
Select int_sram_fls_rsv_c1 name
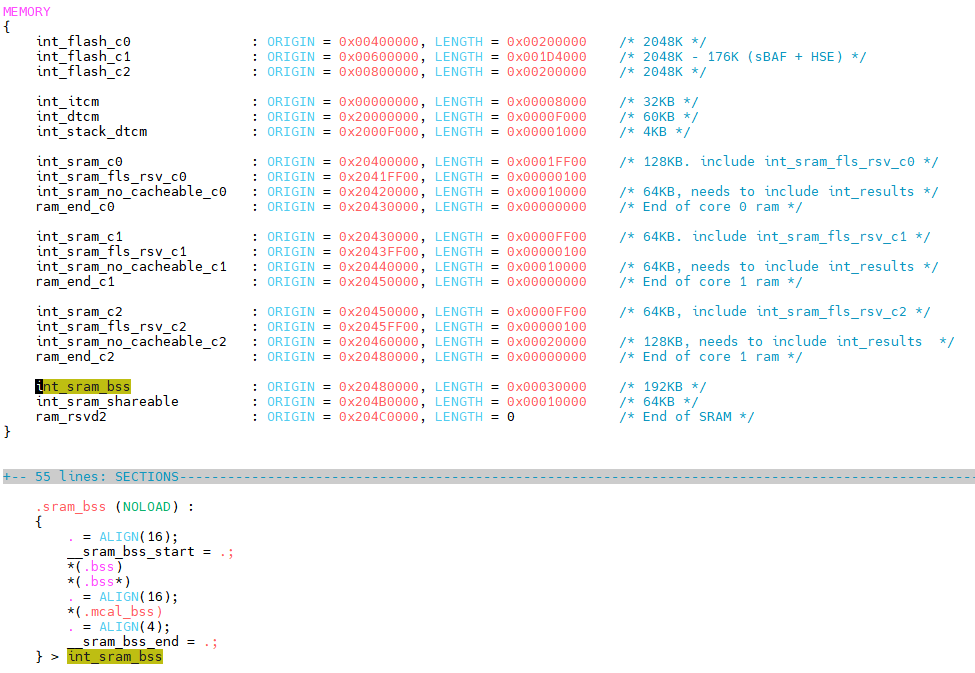pos(111,251)
